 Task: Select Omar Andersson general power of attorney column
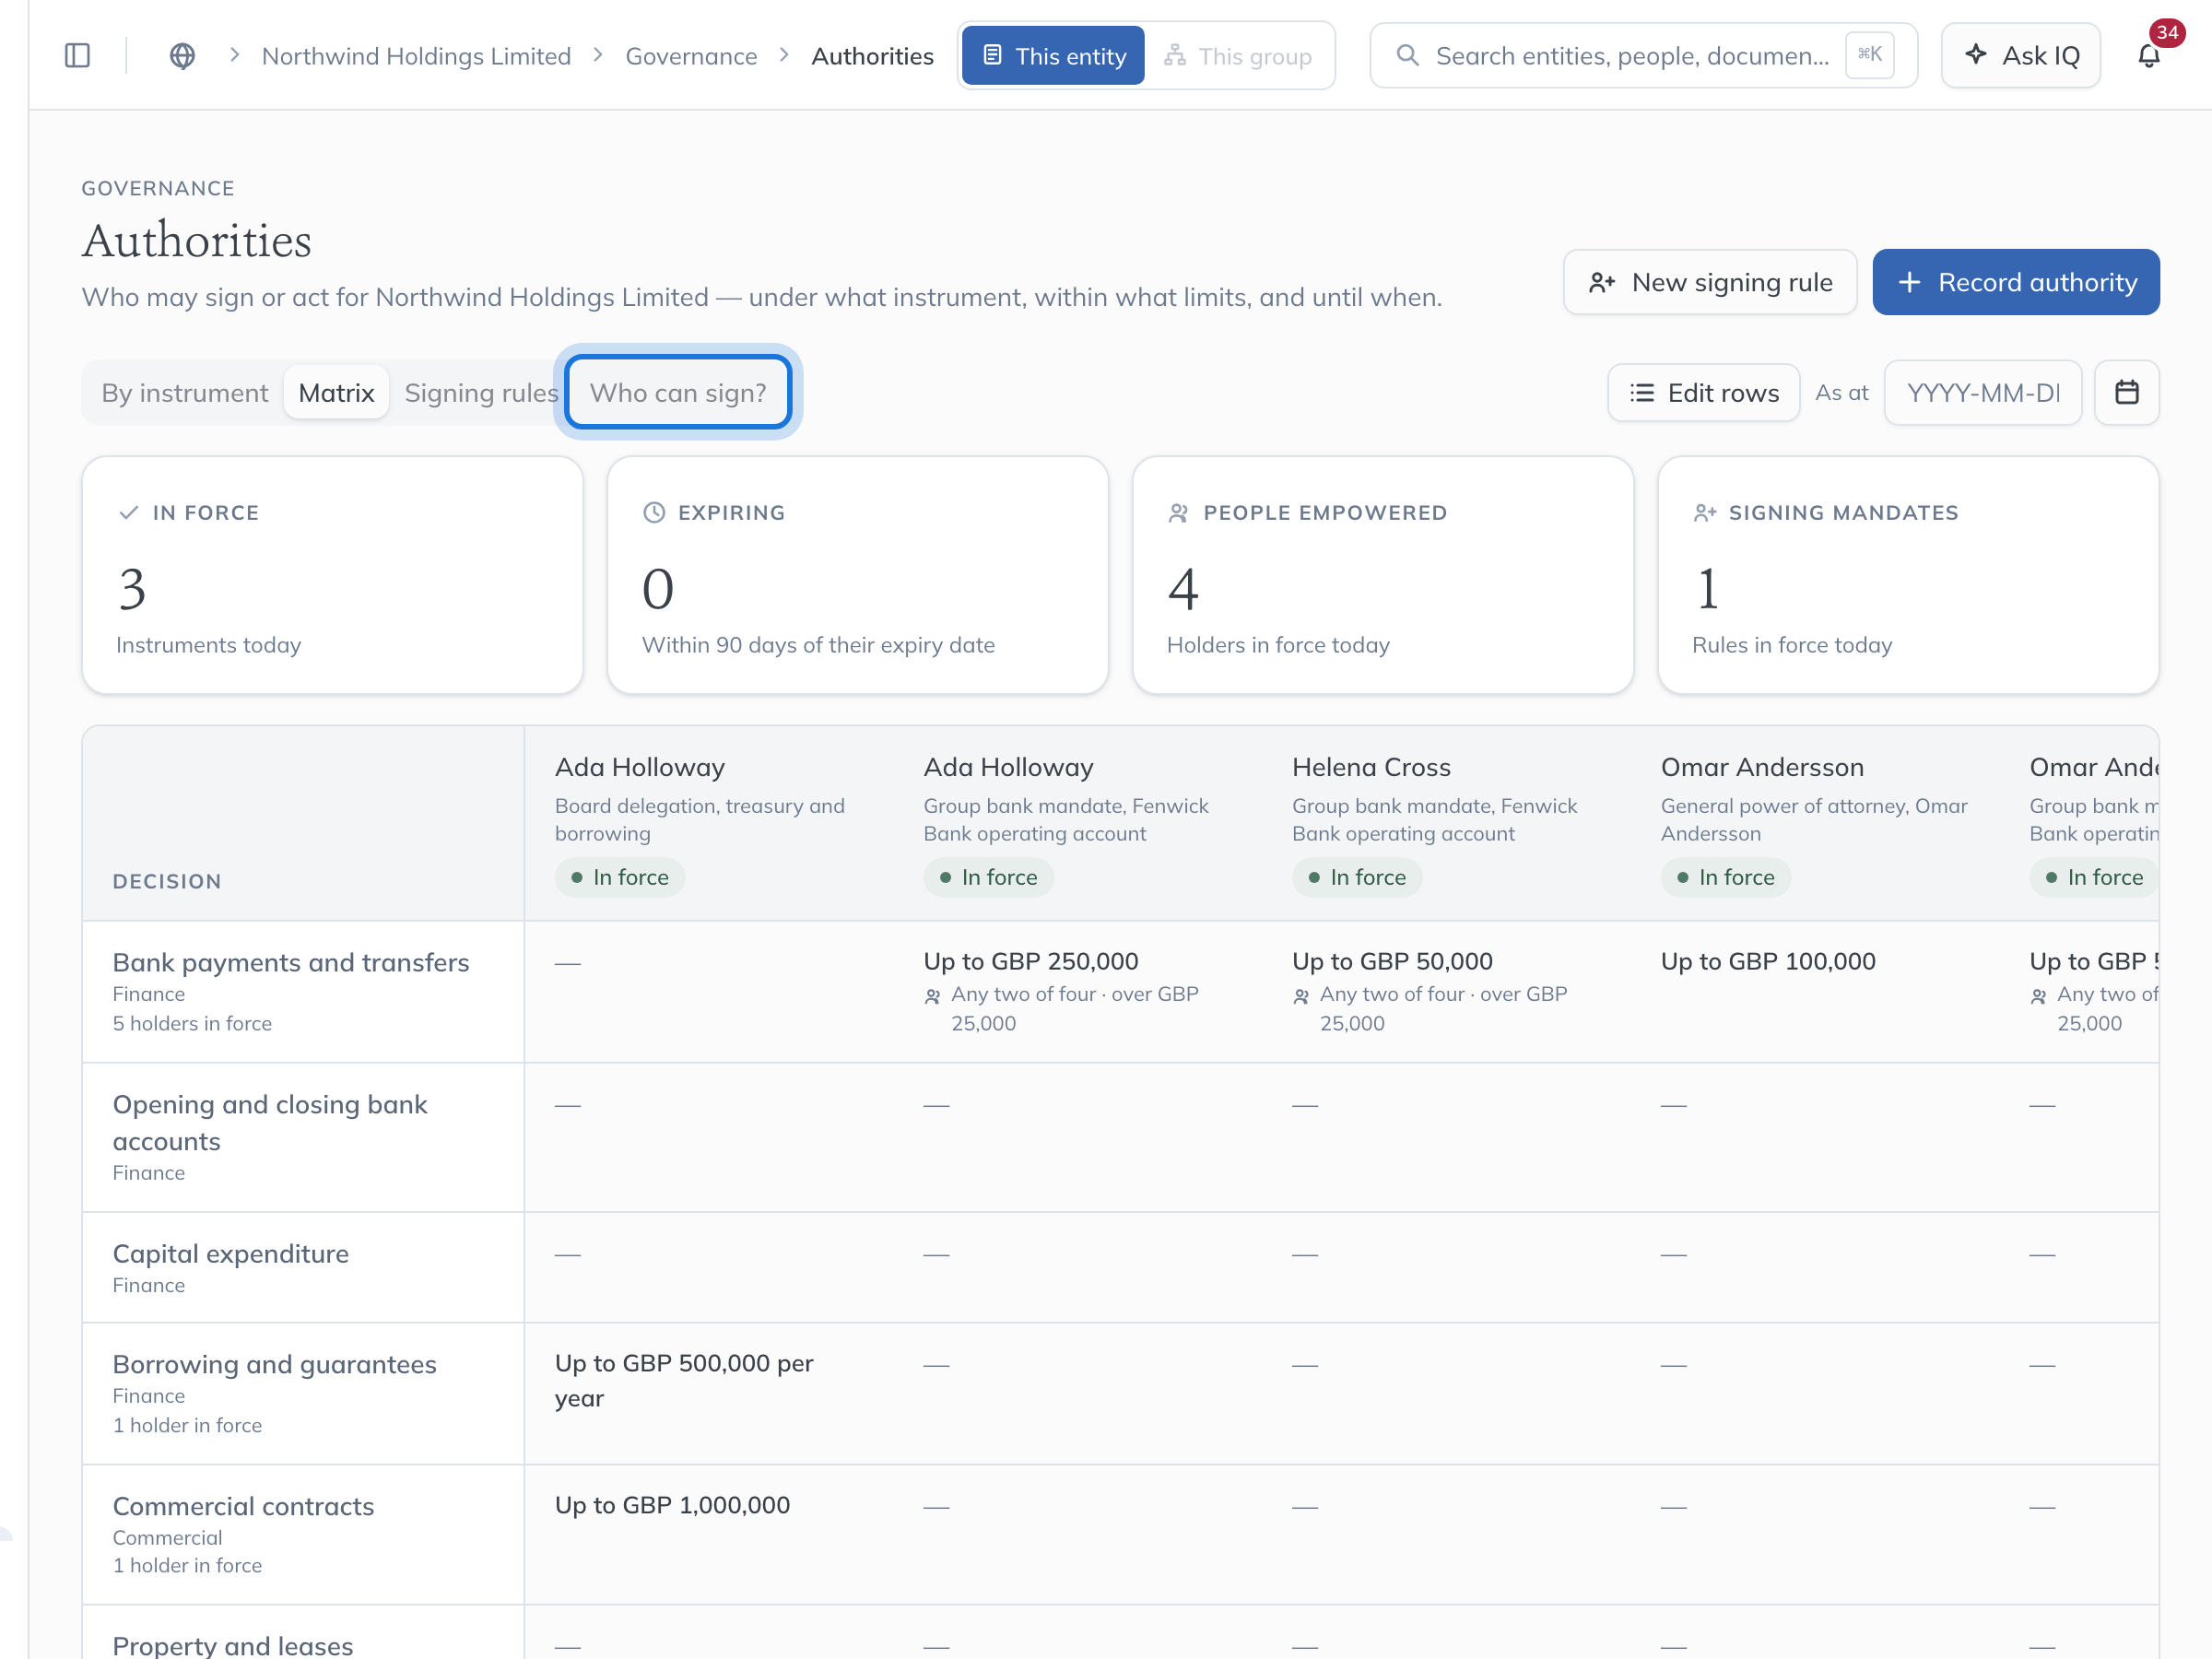click(x=1814, y=824)
